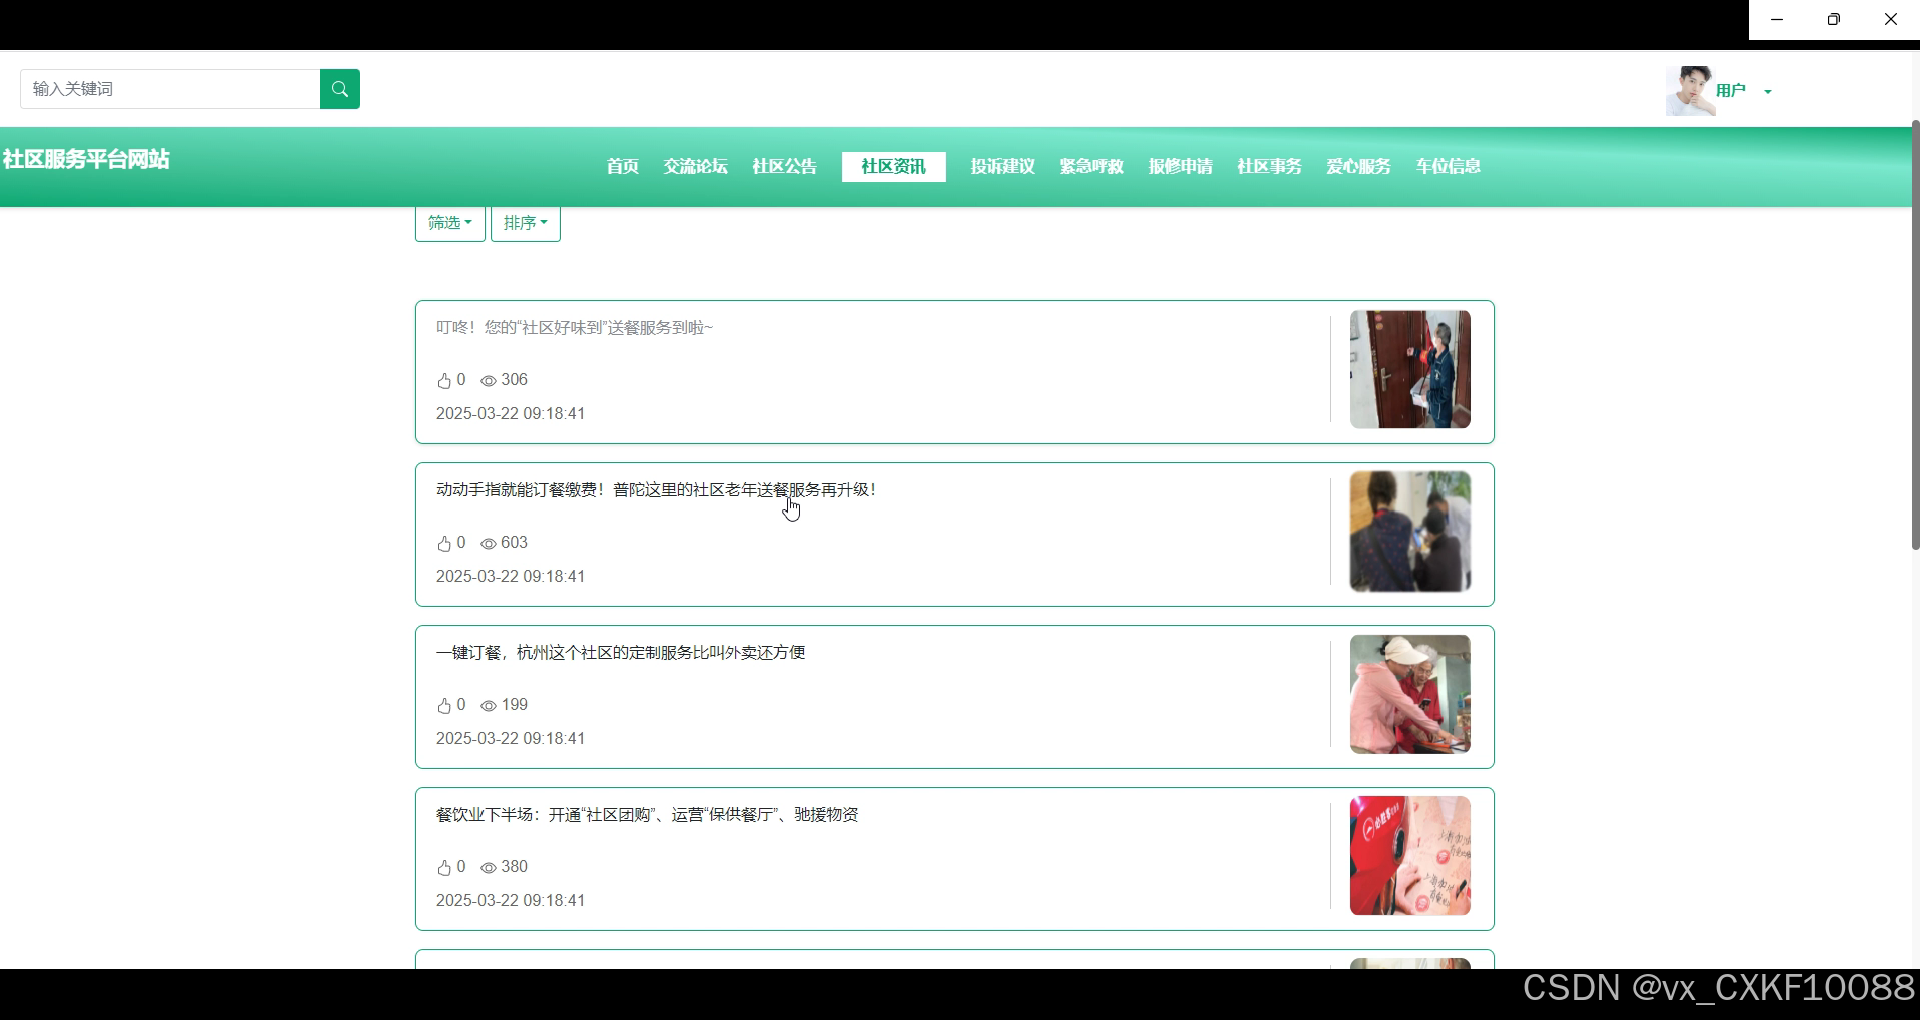Click the green search magnifier button
The height and width of the screenshot is (1020, 1920).
point(340,89)
